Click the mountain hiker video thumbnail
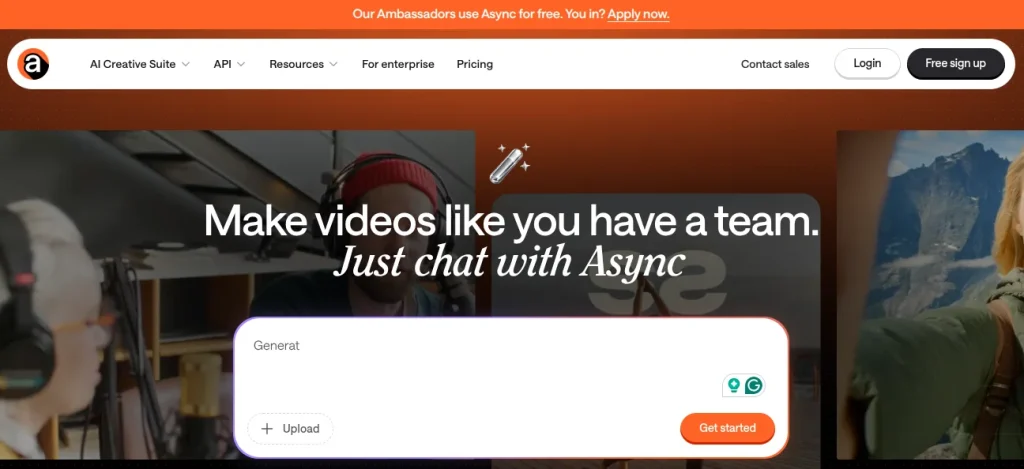This screenshot has height=469, width=1024. (930, 294)
